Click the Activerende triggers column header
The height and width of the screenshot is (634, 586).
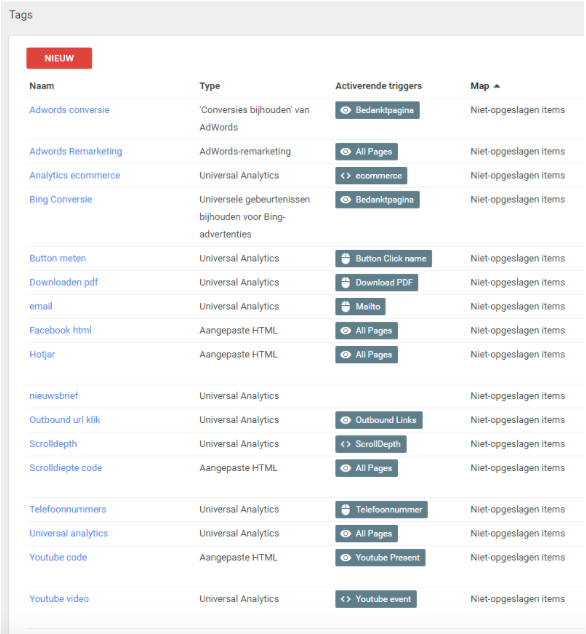point(378,86)
